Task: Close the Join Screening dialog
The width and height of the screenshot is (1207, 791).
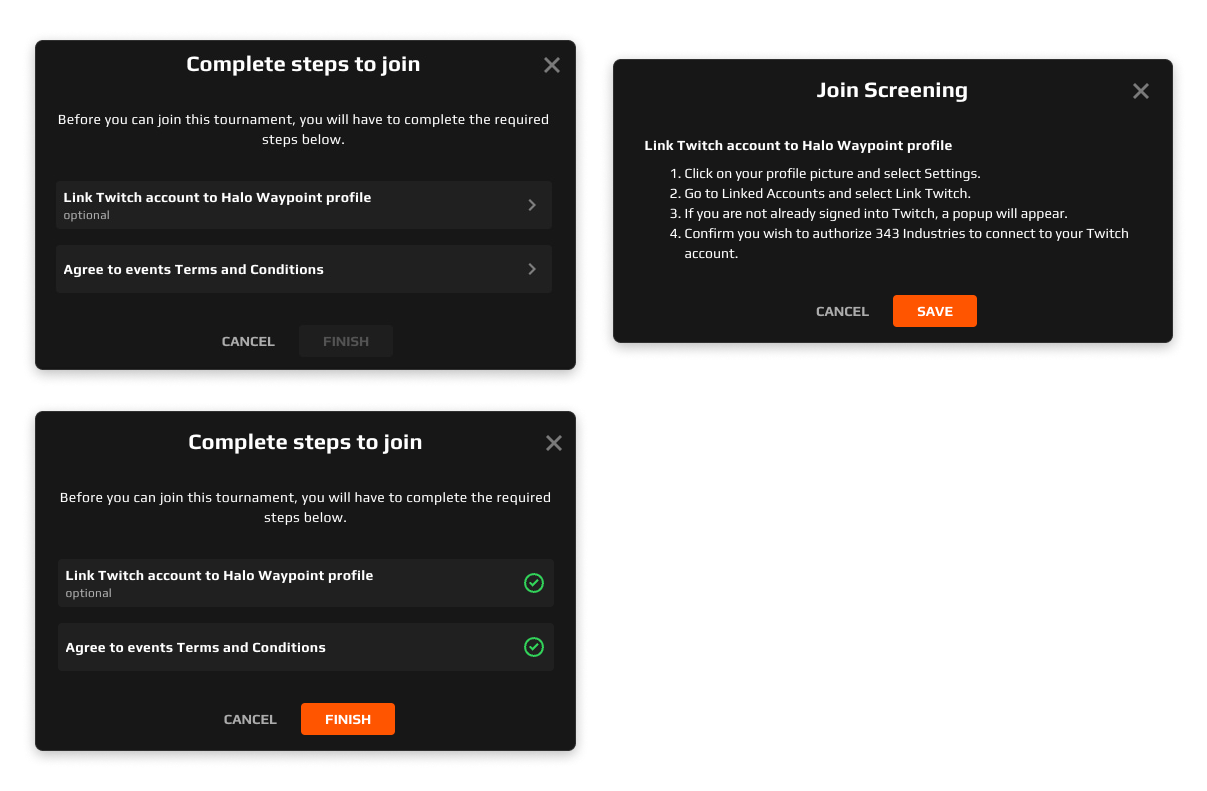Action: click(x=1140, y=90)
